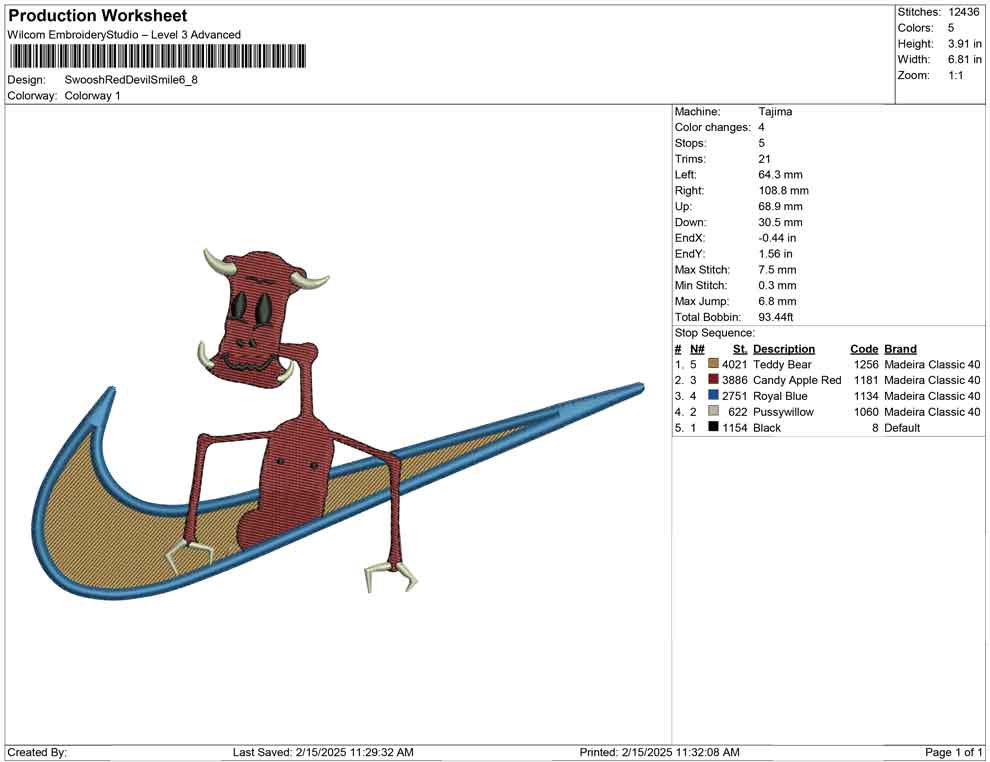Viewport: 990px width, 762px height.
Task: Click the 'Default' brand entry
Action: coord(902,427)
